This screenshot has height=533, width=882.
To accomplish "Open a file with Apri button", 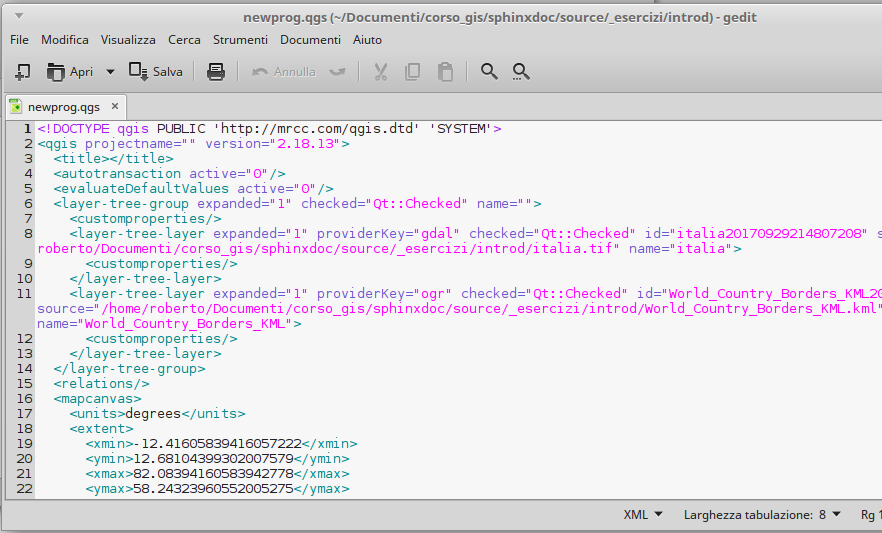I will click(x=70, y=72).
